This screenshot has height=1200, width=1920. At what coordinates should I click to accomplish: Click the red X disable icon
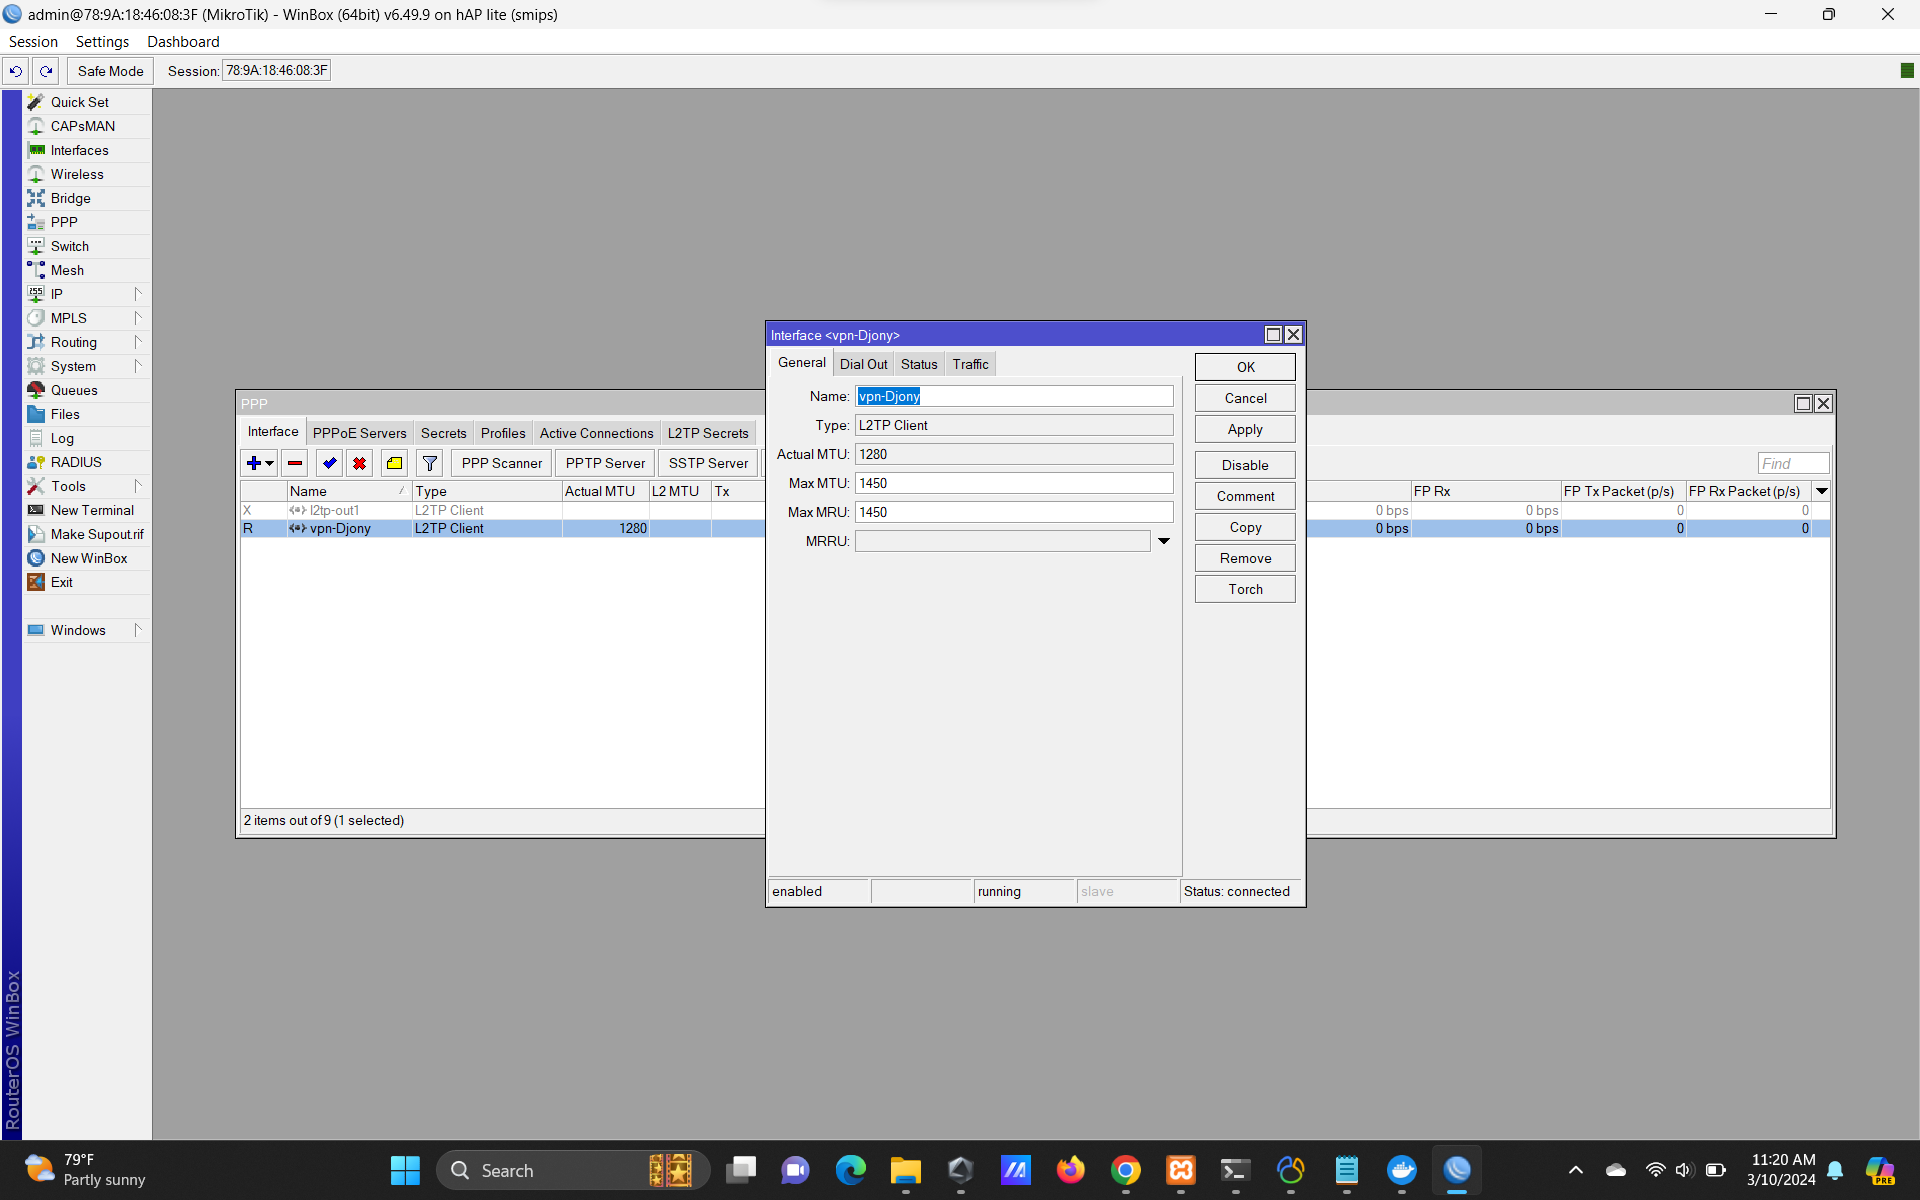359,463
